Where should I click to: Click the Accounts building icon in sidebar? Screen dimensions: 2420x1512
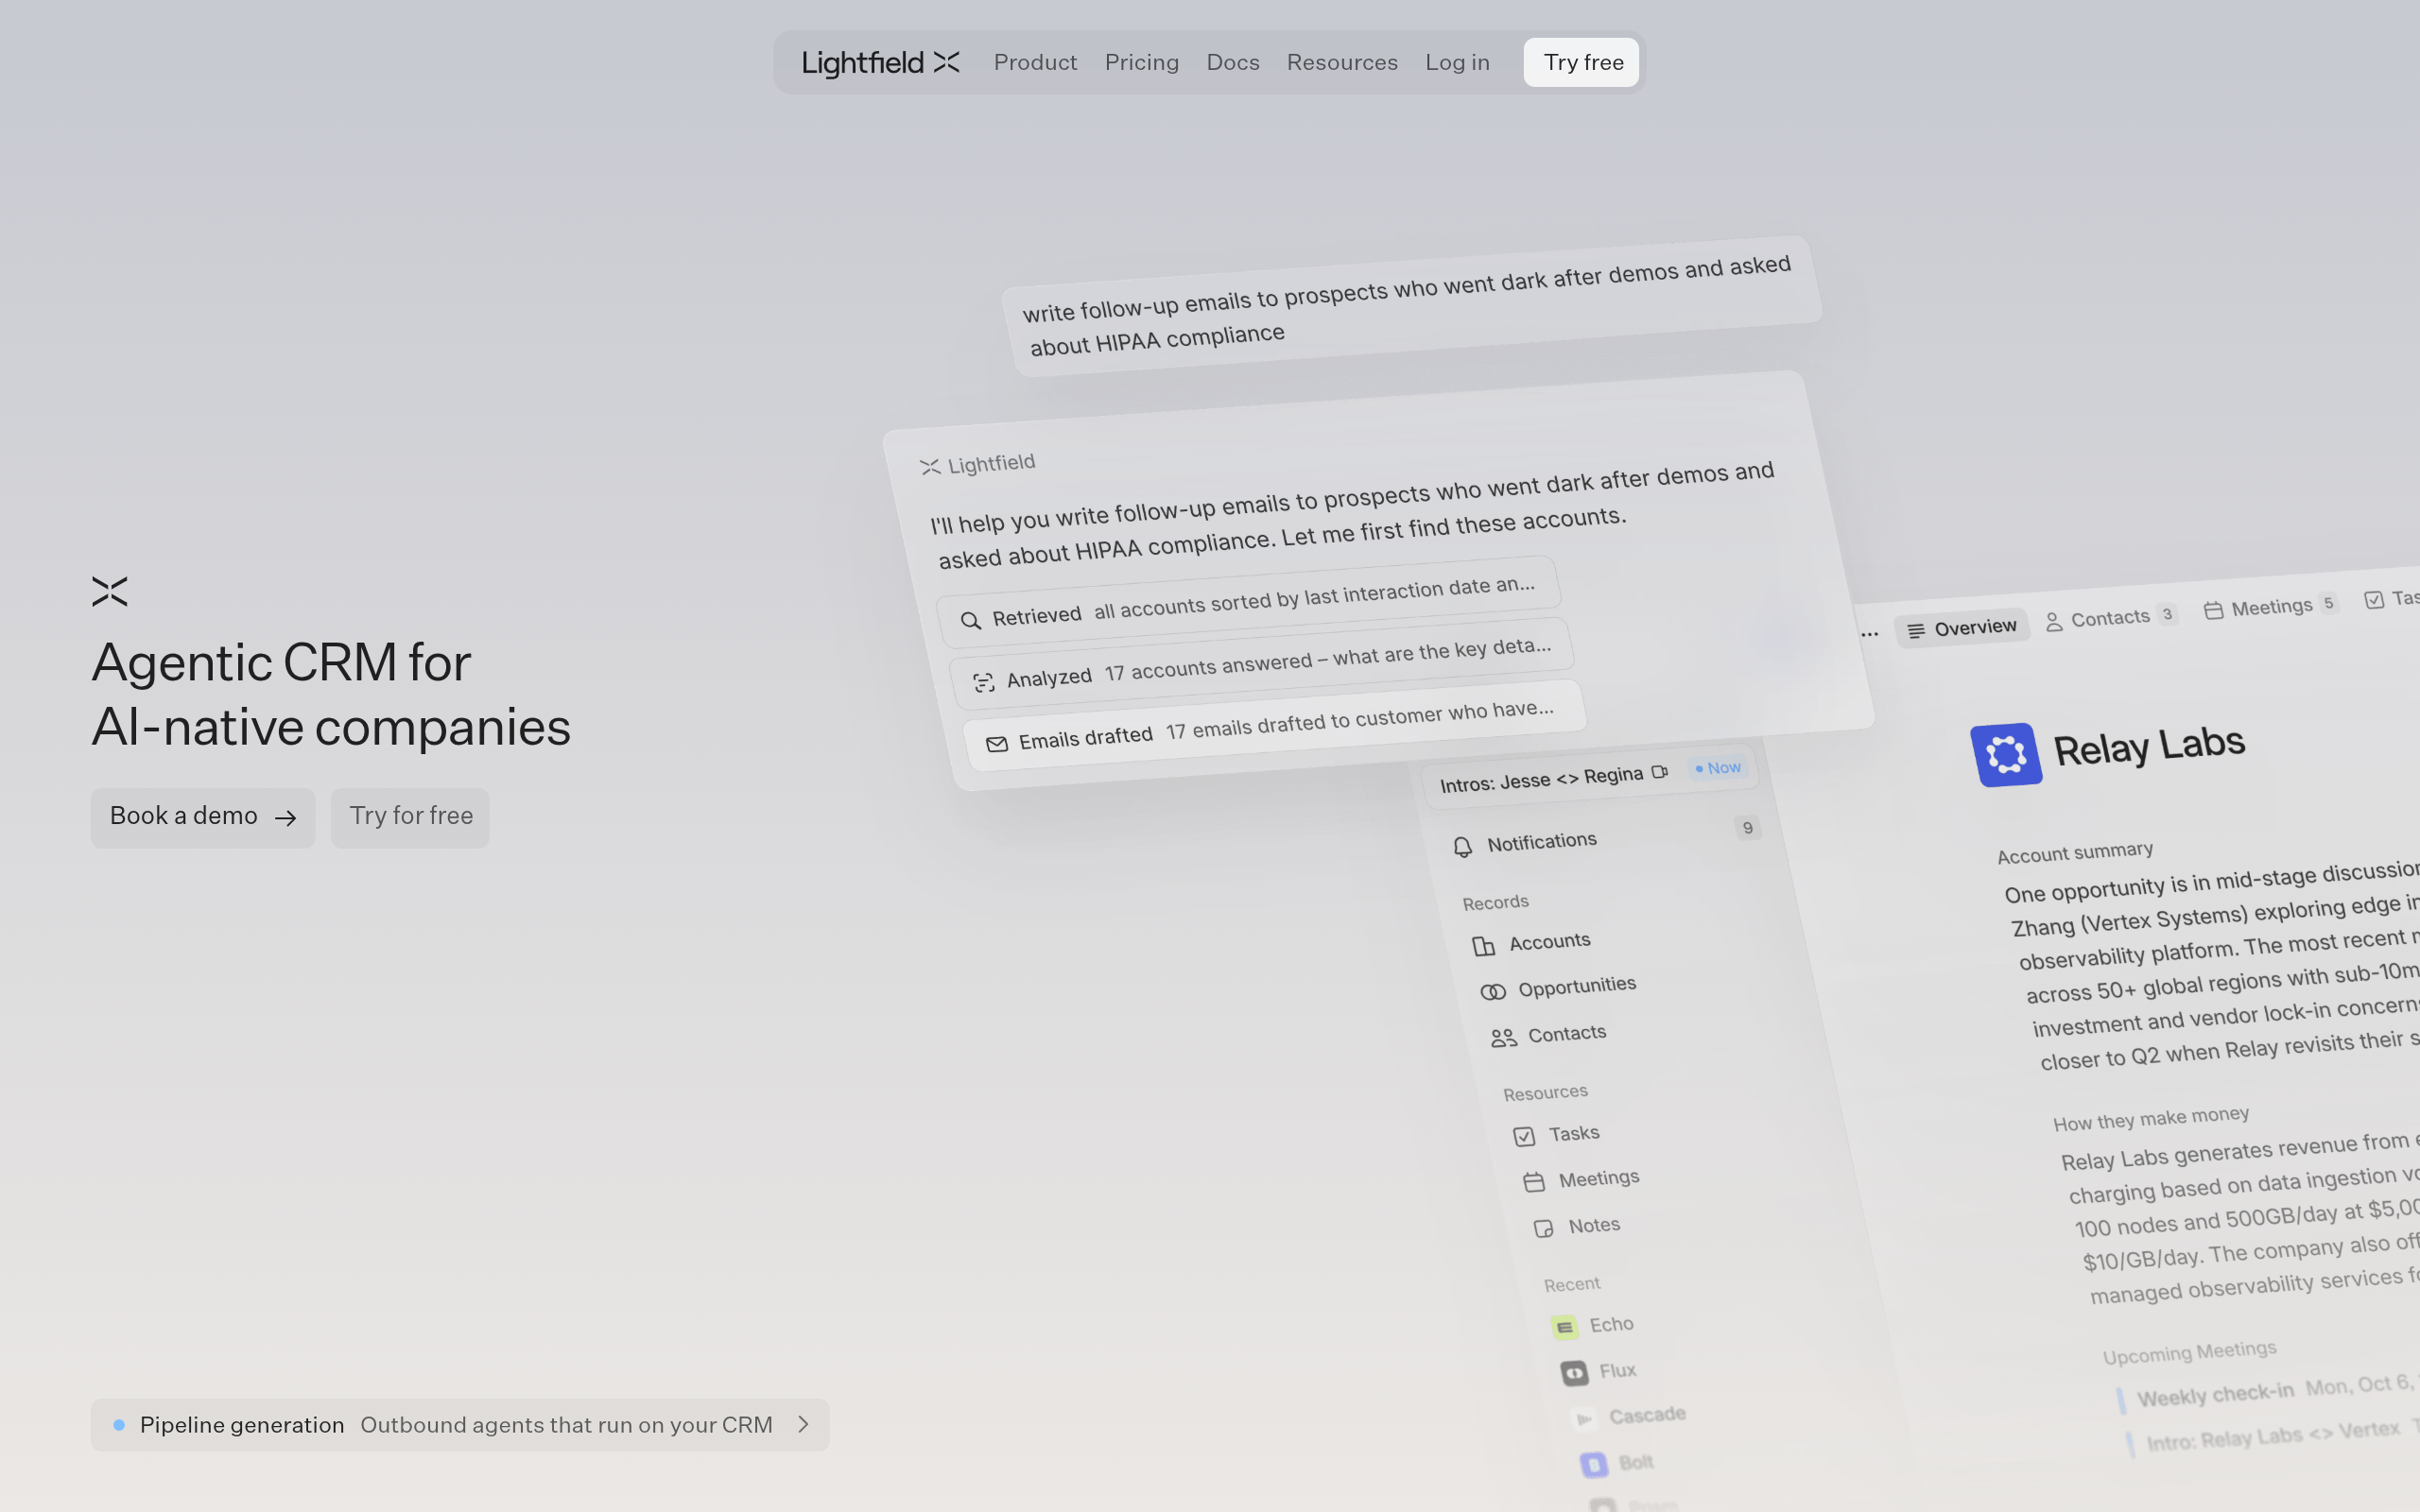point(1484,946)
